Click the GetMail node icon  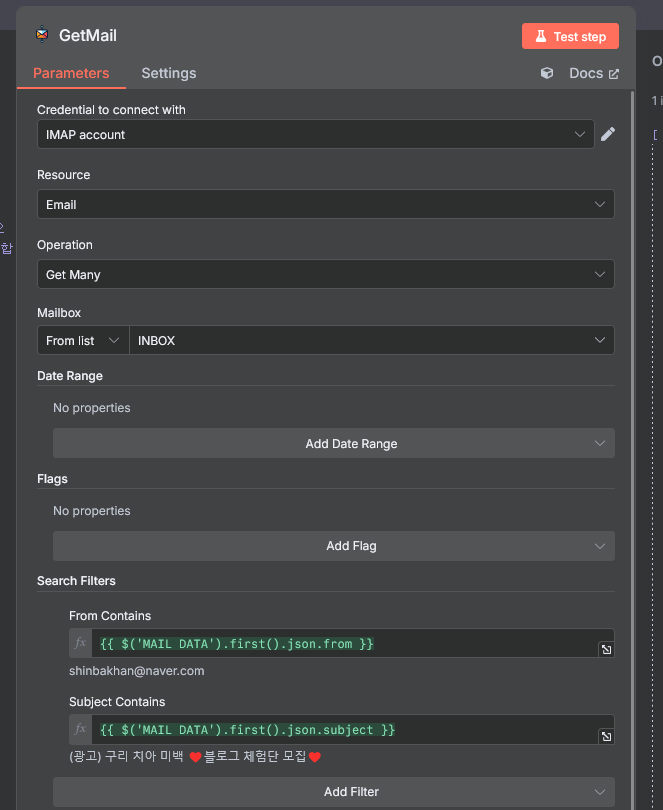tap(42, 35)
